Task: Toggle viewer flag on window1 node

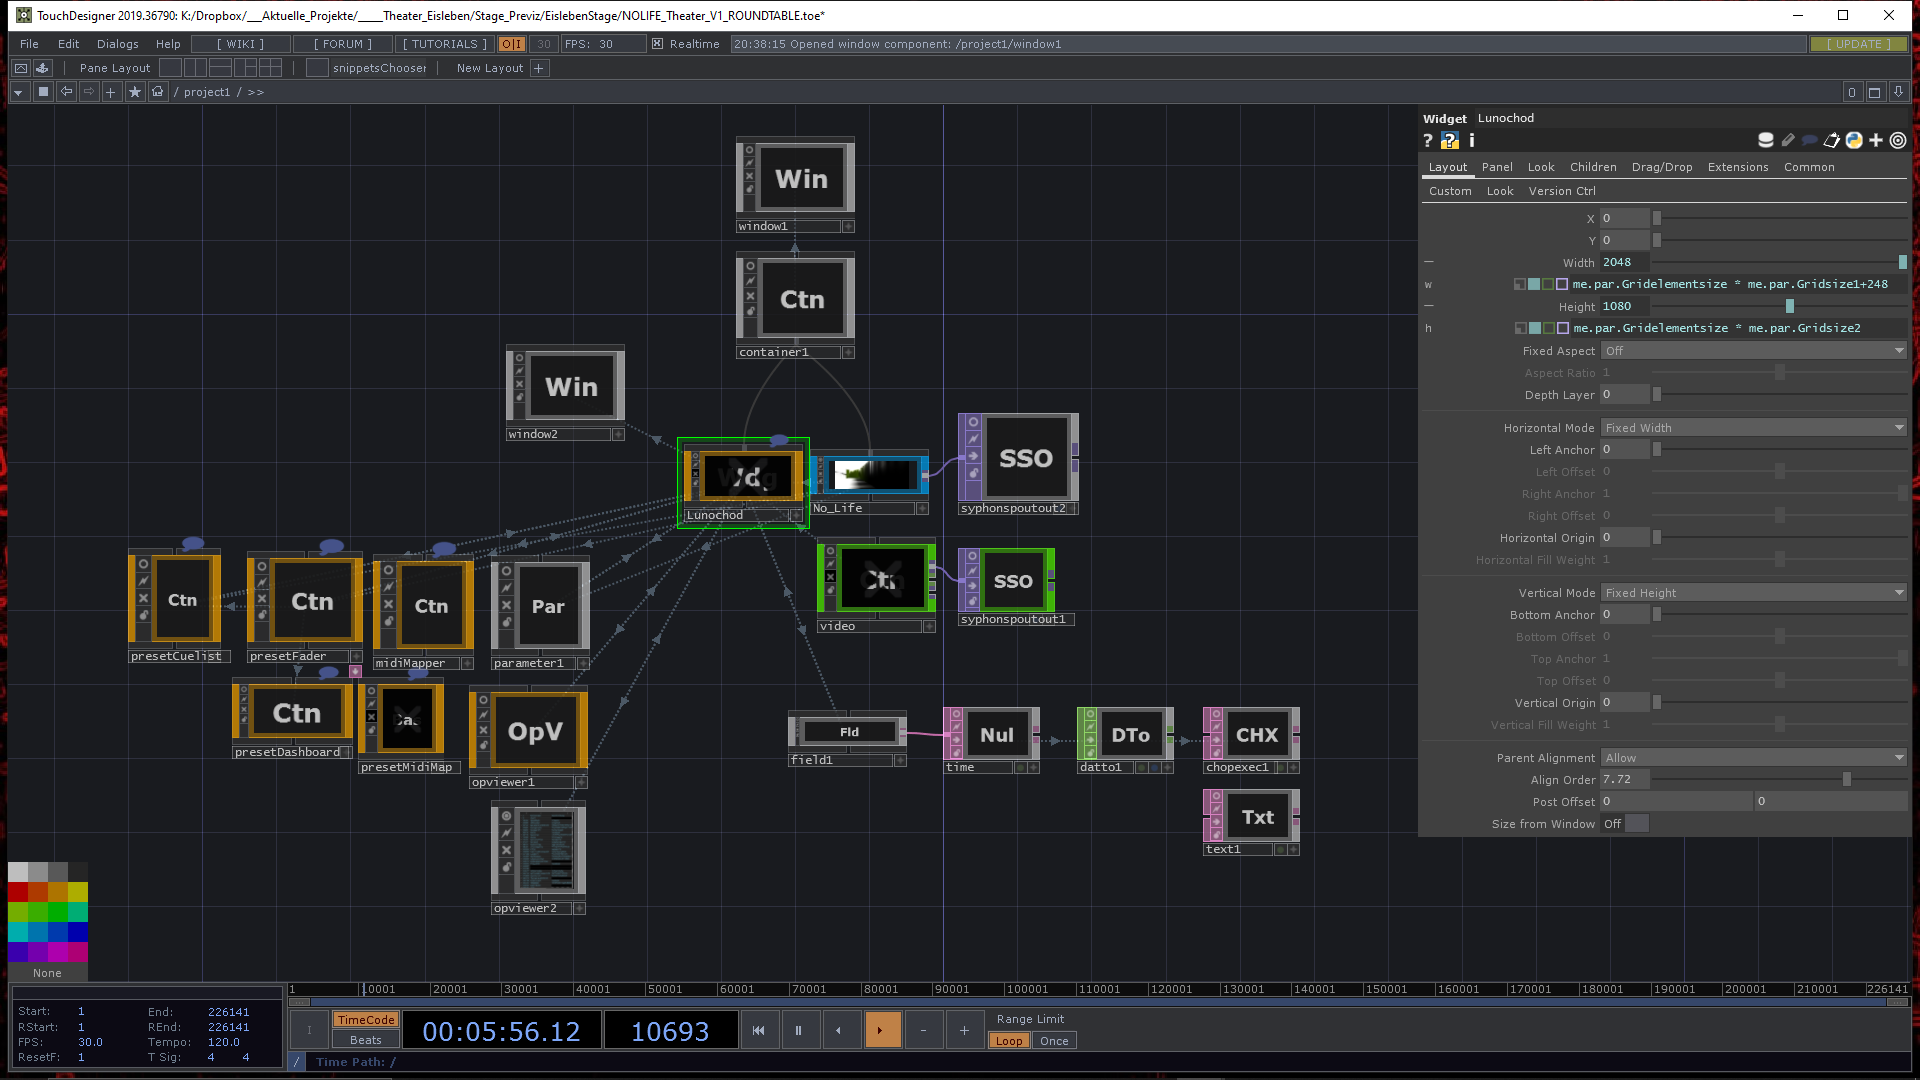Action: pyautogui.click(x=749, y=151)
